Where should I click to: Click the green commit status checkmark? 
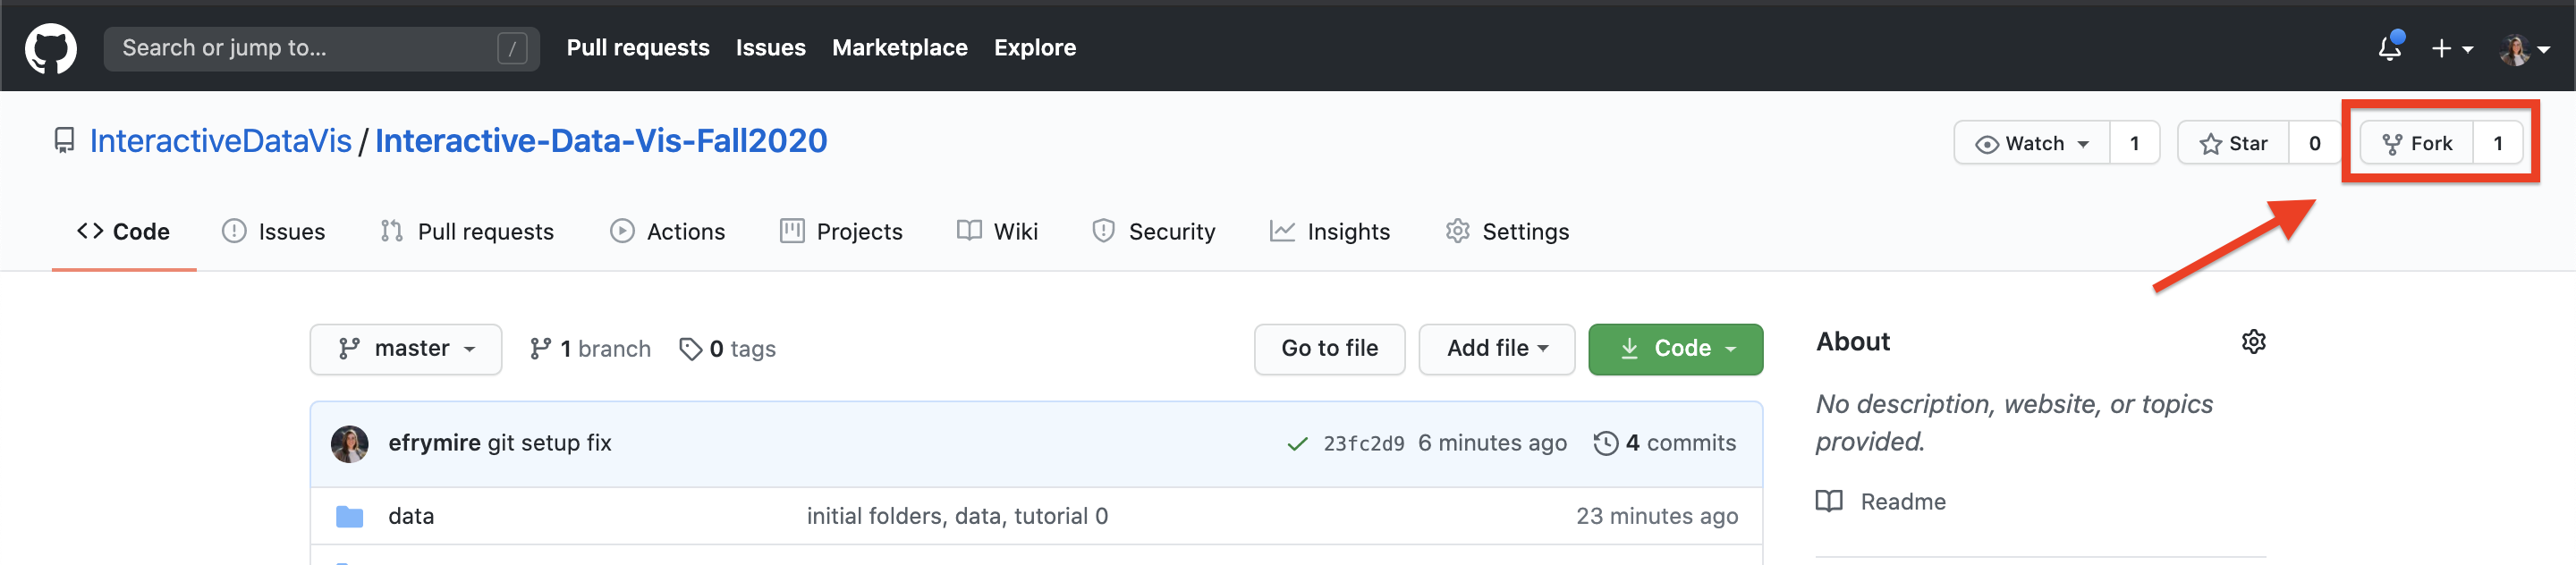click(x=1297, y=444)
